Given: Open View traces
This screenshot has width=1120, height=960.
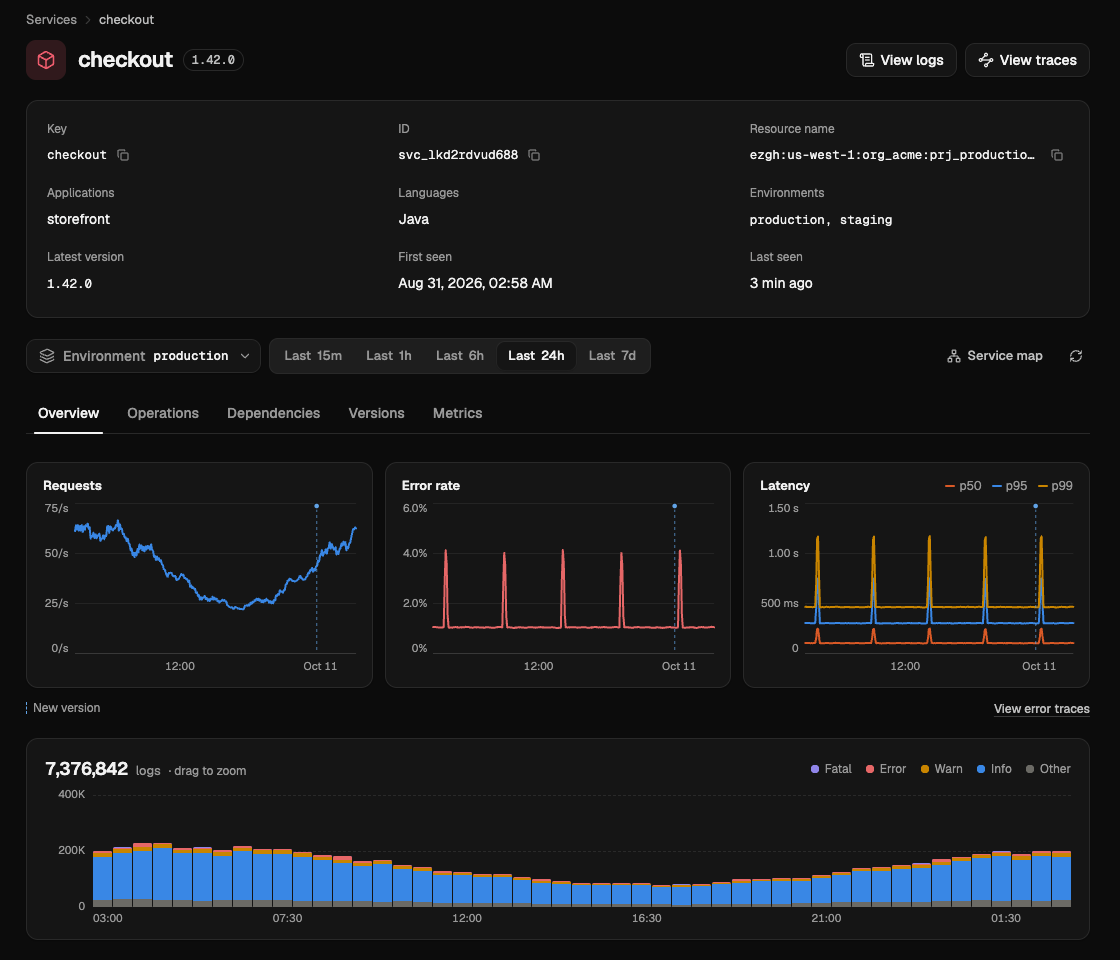Looking at the screenshot, I should point(1027,60).
